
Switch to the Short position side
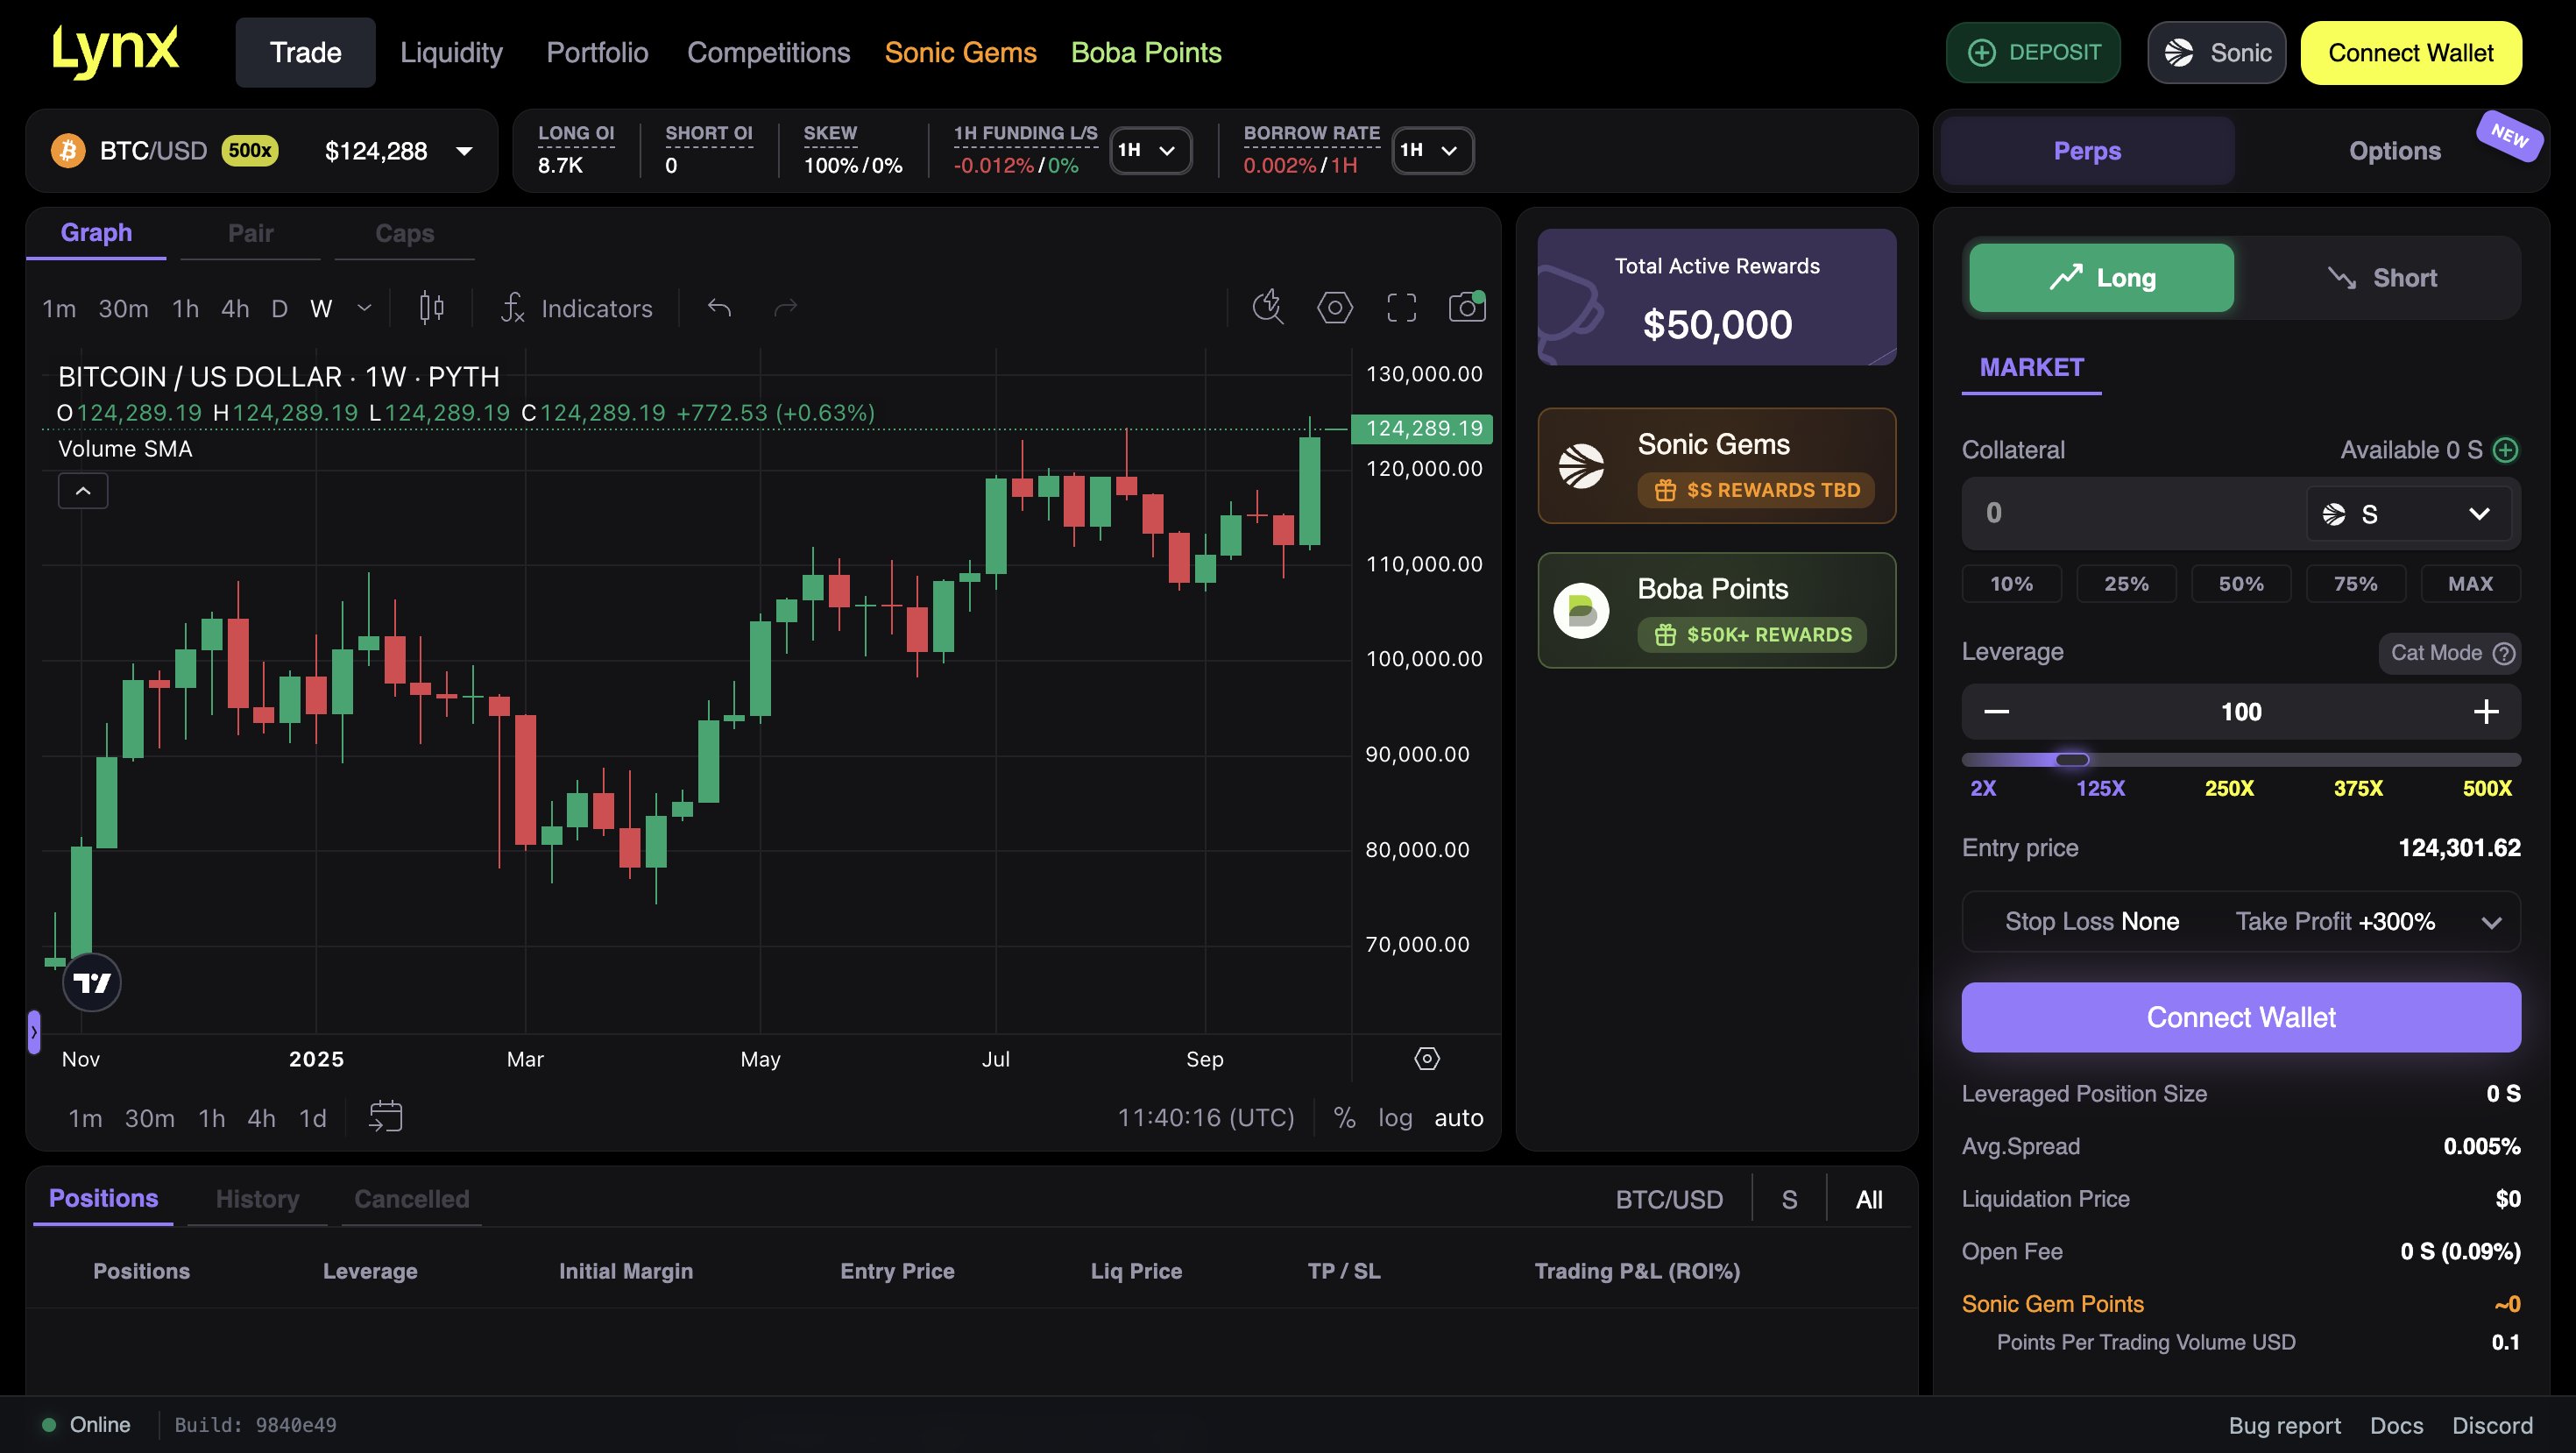coord(2384,277)
